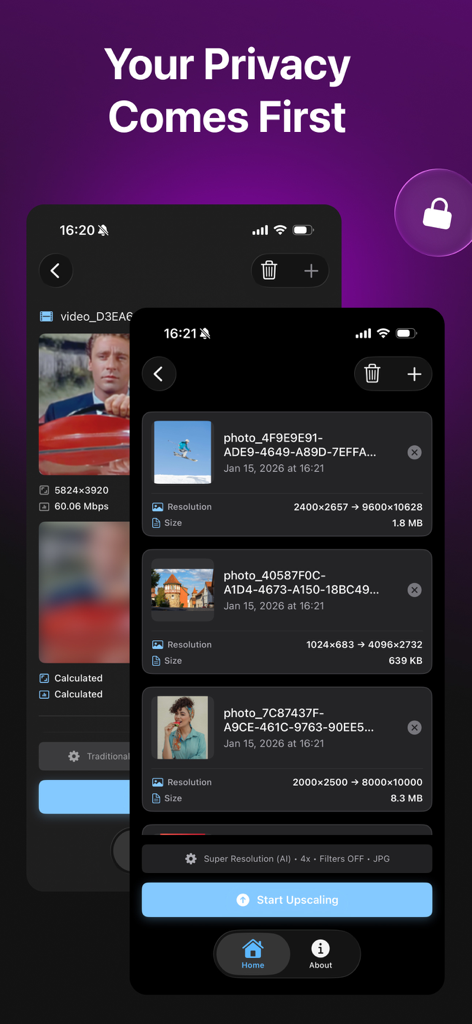The image size is (472, 1024).
Task: Tap the trash icon in front photo window
Action: (x=372, y=374)
